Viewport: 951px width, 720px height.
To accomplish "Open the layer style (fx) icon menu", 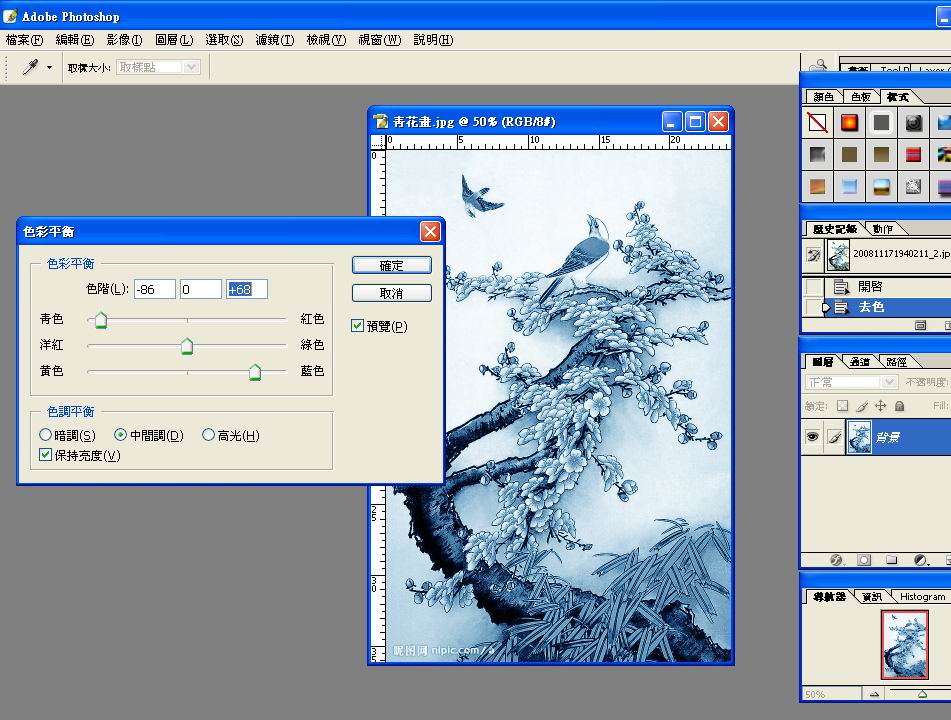I will (x=836, y=560).
